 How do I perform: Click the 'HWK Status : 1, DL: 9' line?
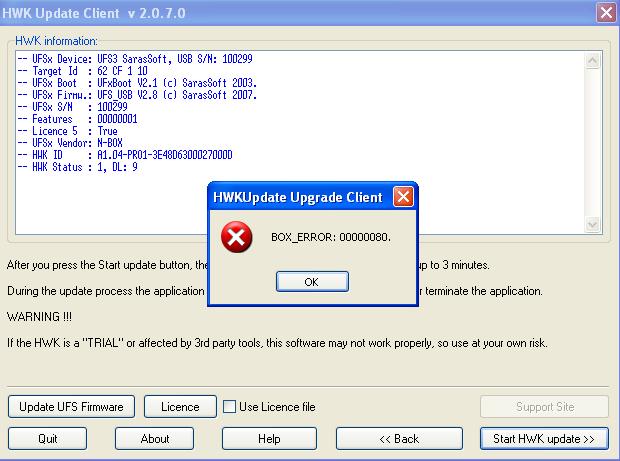[78, 167]
